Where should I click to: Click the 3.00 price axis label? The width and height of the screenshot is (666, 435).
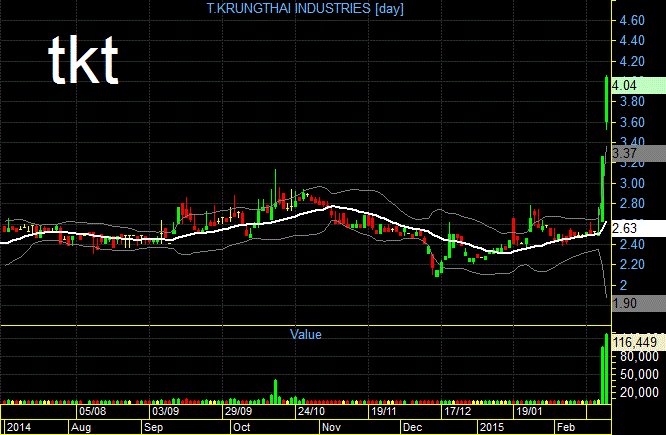[x=632, y=184]
